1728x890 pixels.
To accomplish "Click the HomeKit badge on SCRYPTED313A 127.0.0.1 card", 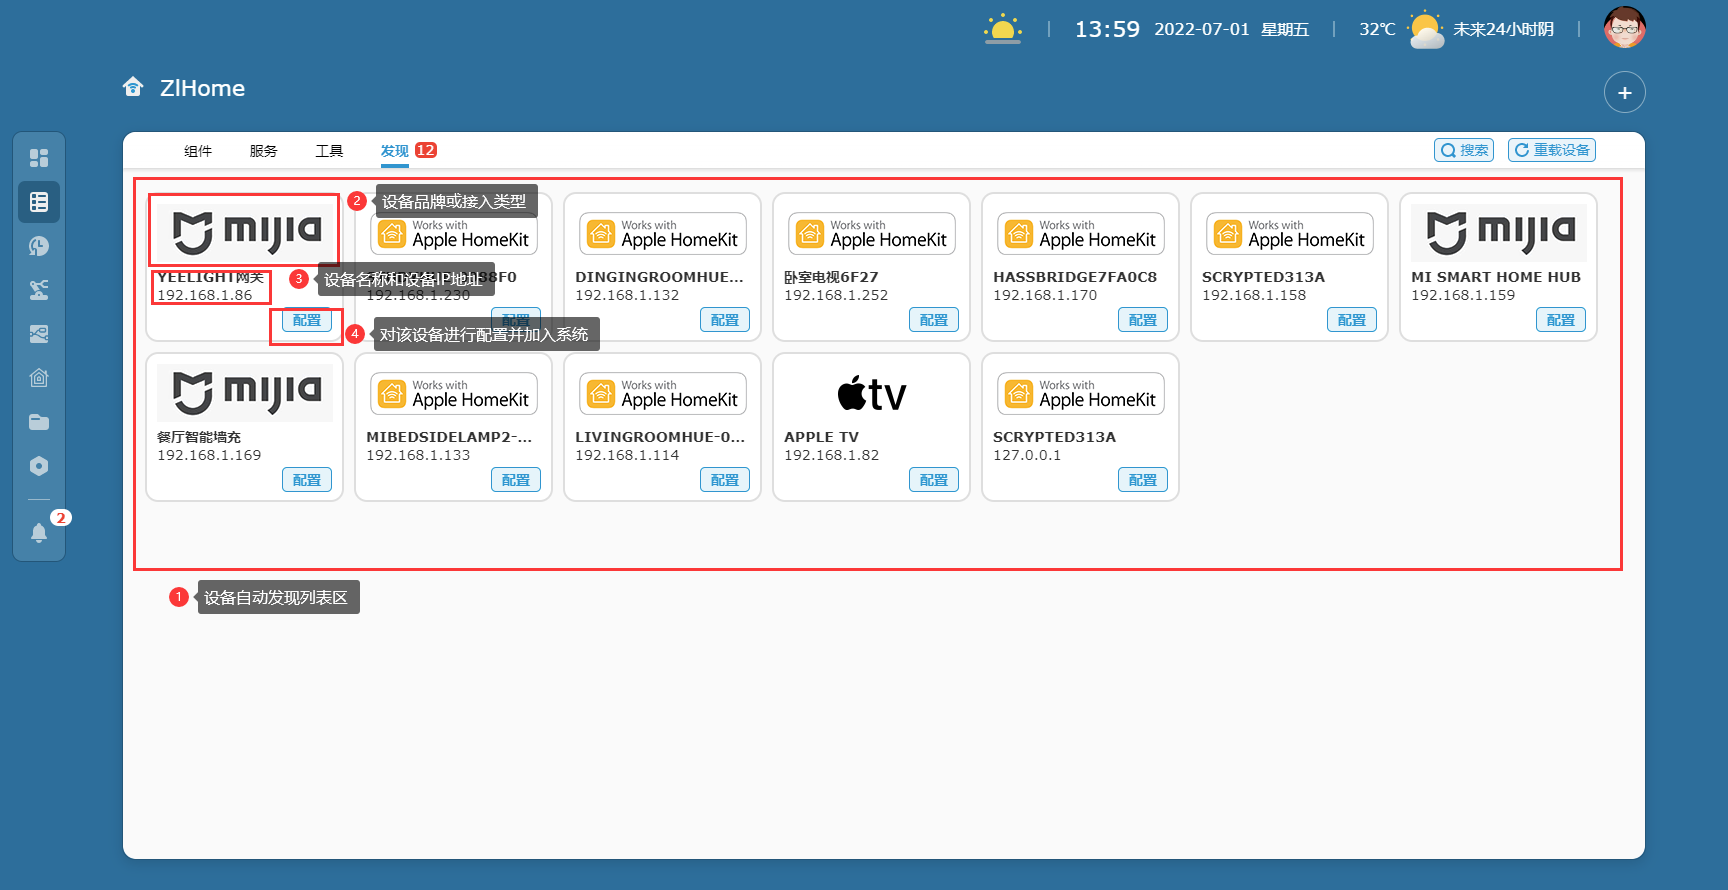I will (1081, 394).
